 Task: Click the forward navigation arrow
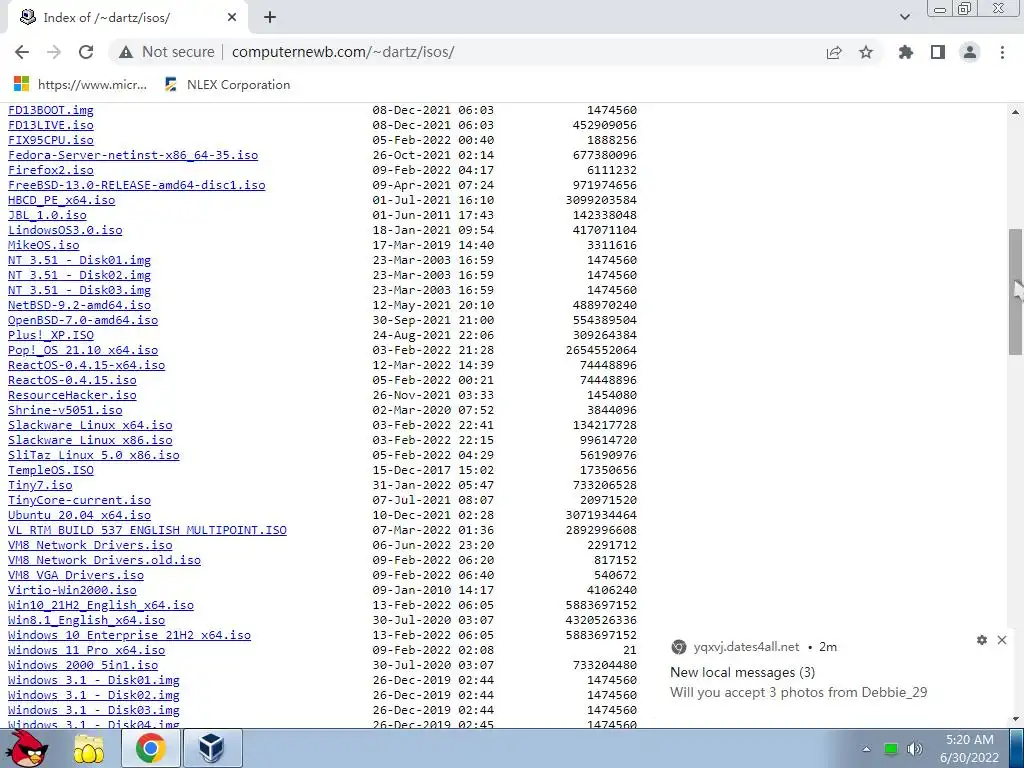[54, 52]
